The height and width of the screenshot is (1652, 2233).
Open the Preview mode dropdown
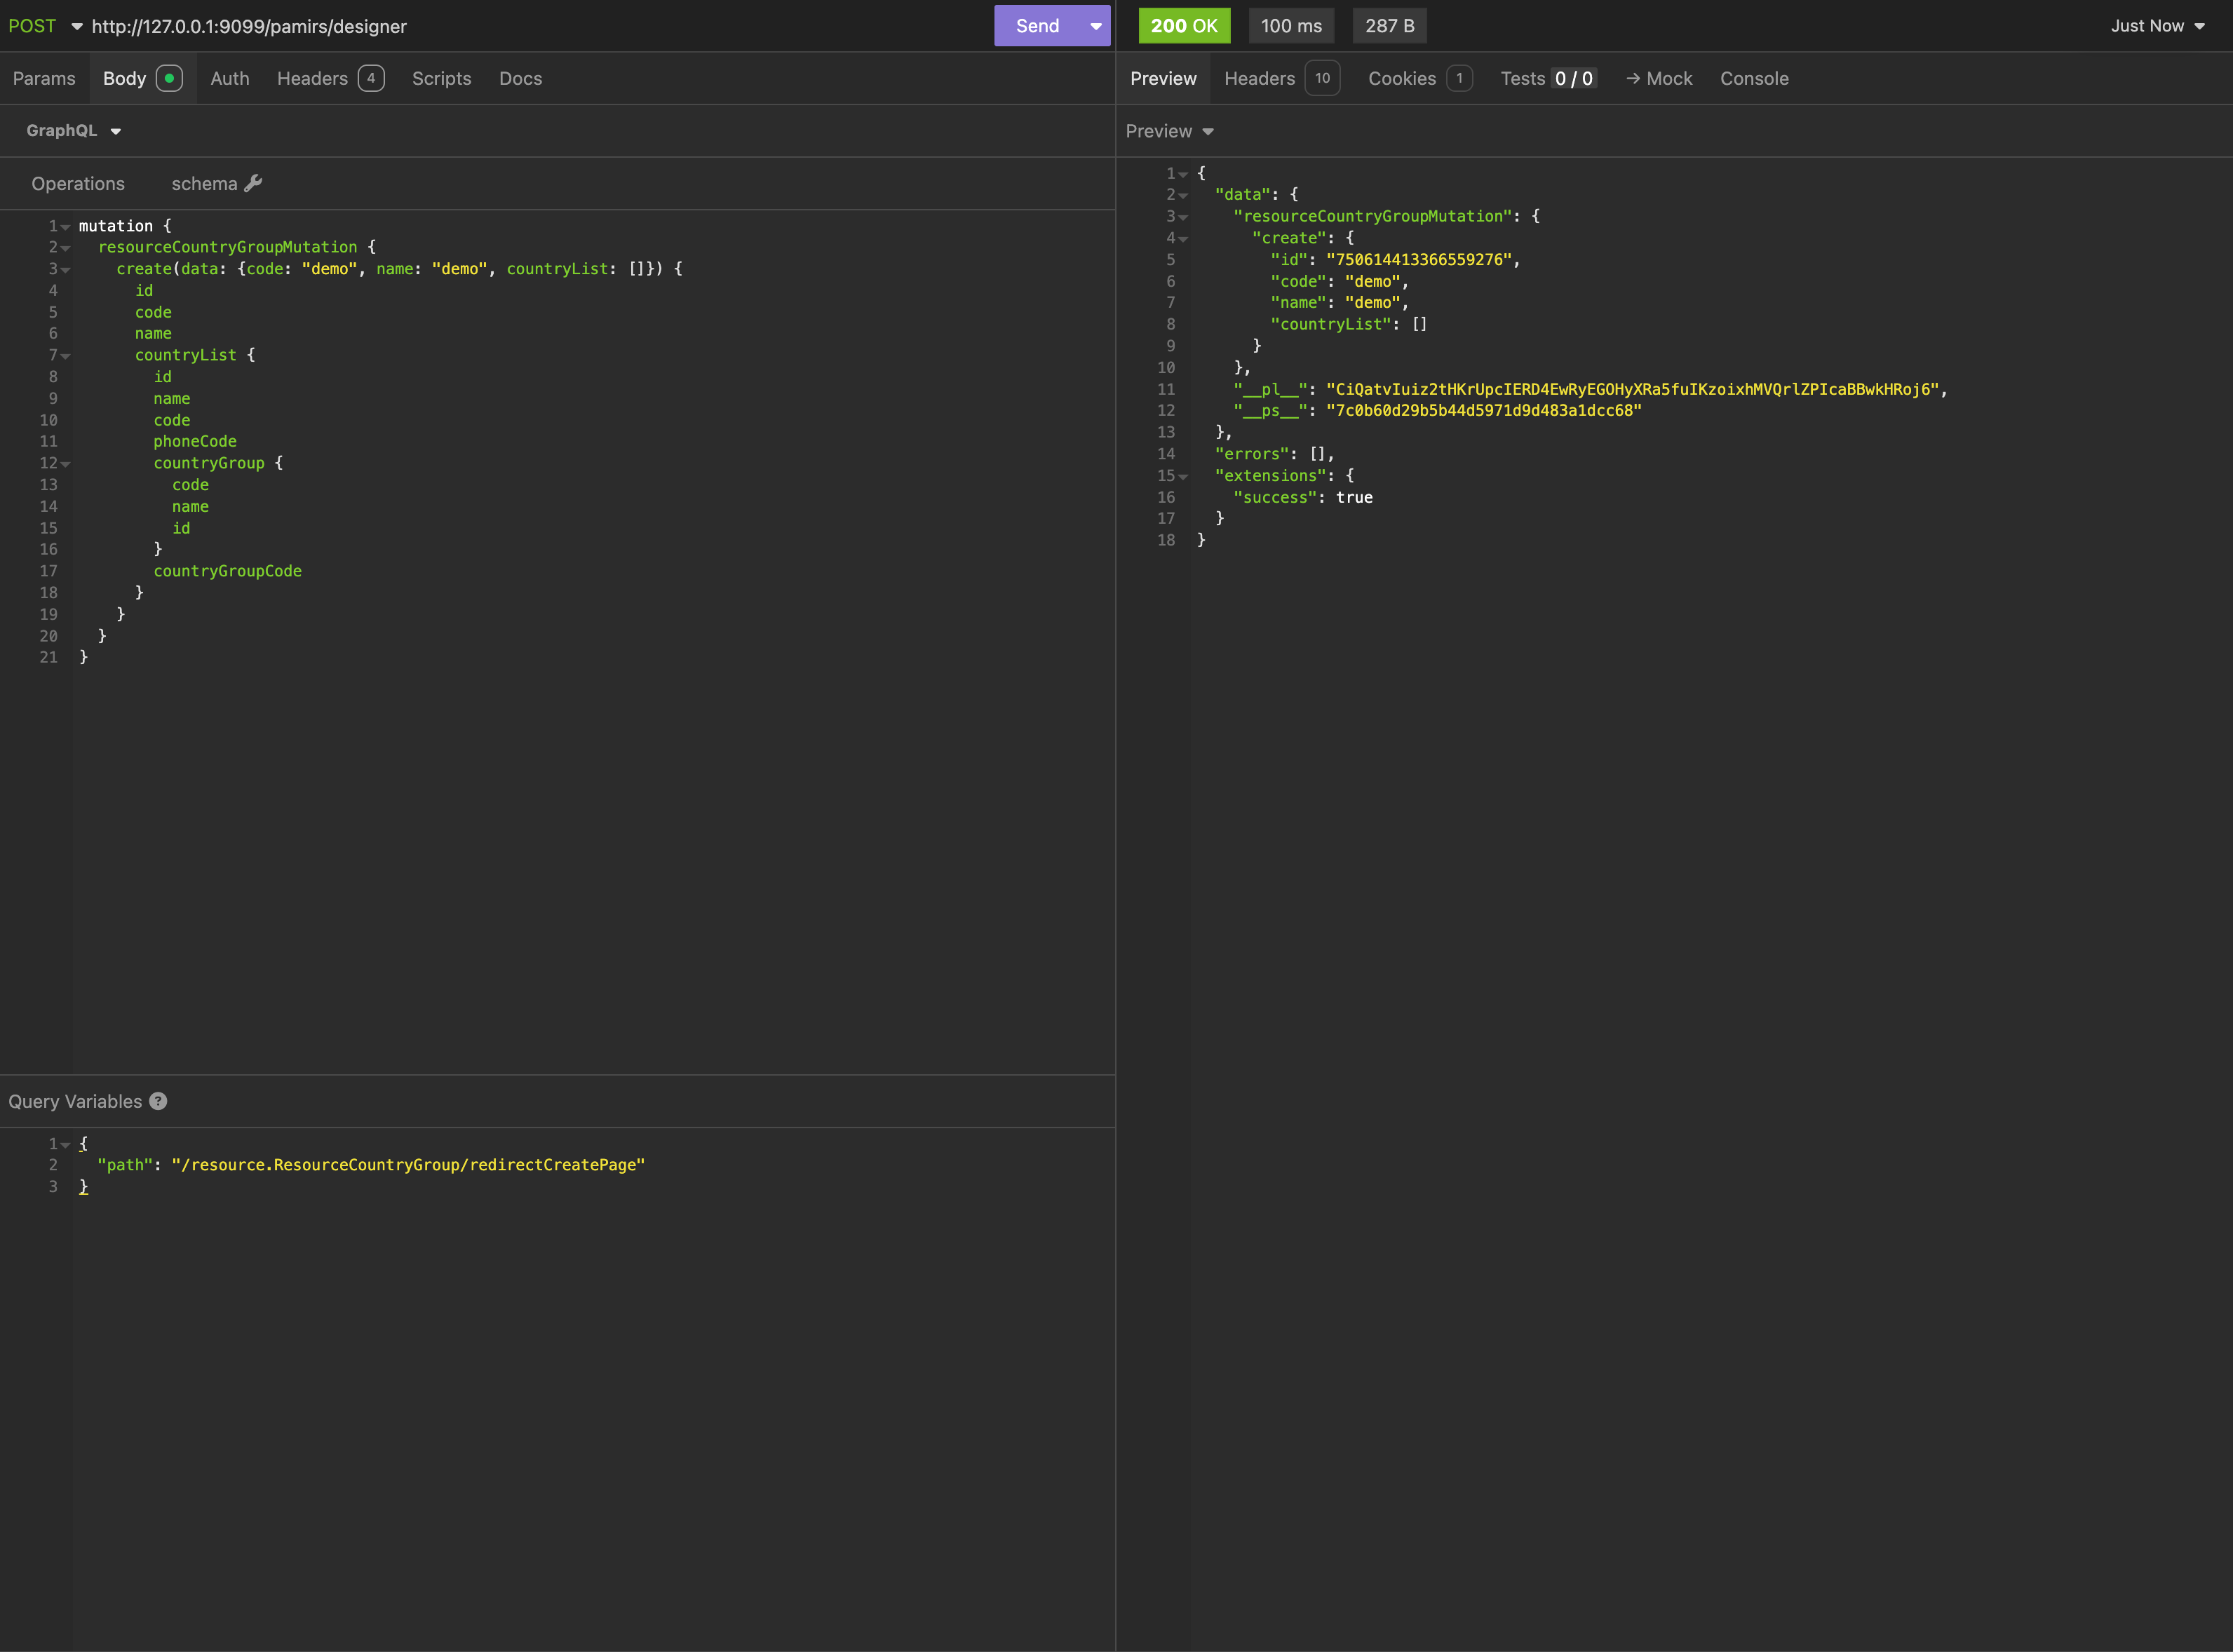point(1169,131)
